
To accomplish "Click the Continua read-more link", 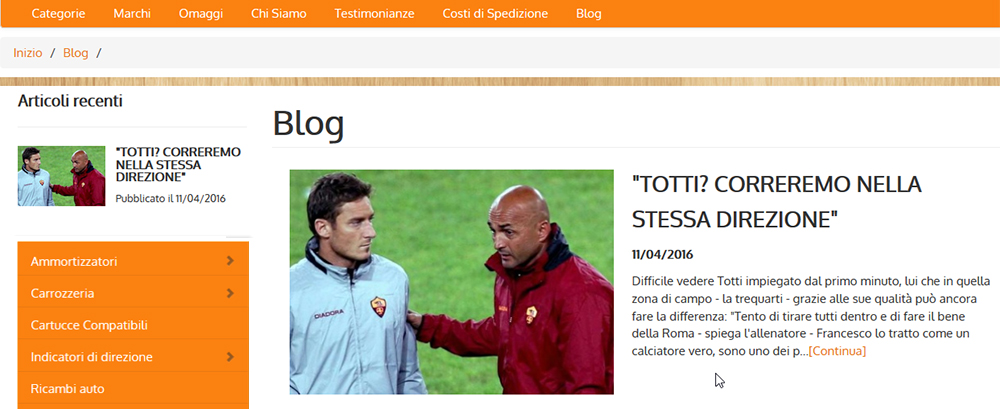I will pos(837,351).
